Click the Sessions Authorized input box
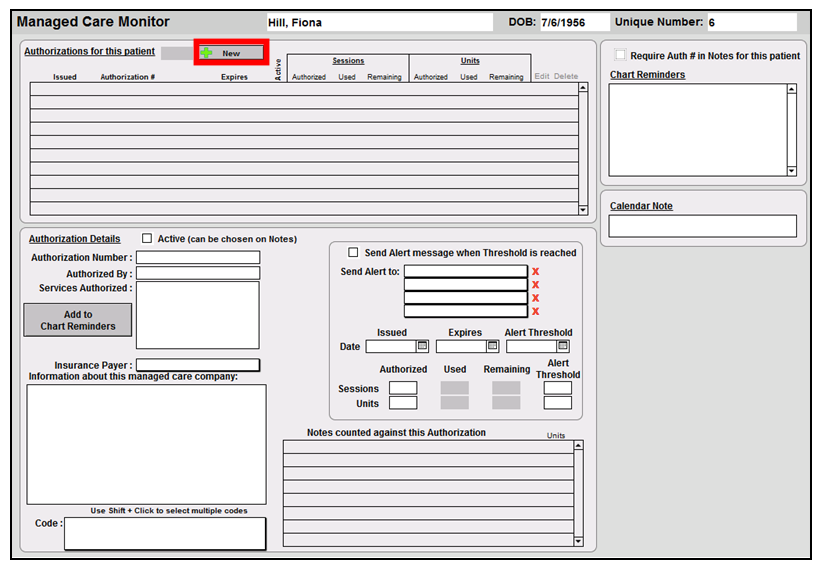The height and width of the screenshot is (569, 825). [403, 388]
